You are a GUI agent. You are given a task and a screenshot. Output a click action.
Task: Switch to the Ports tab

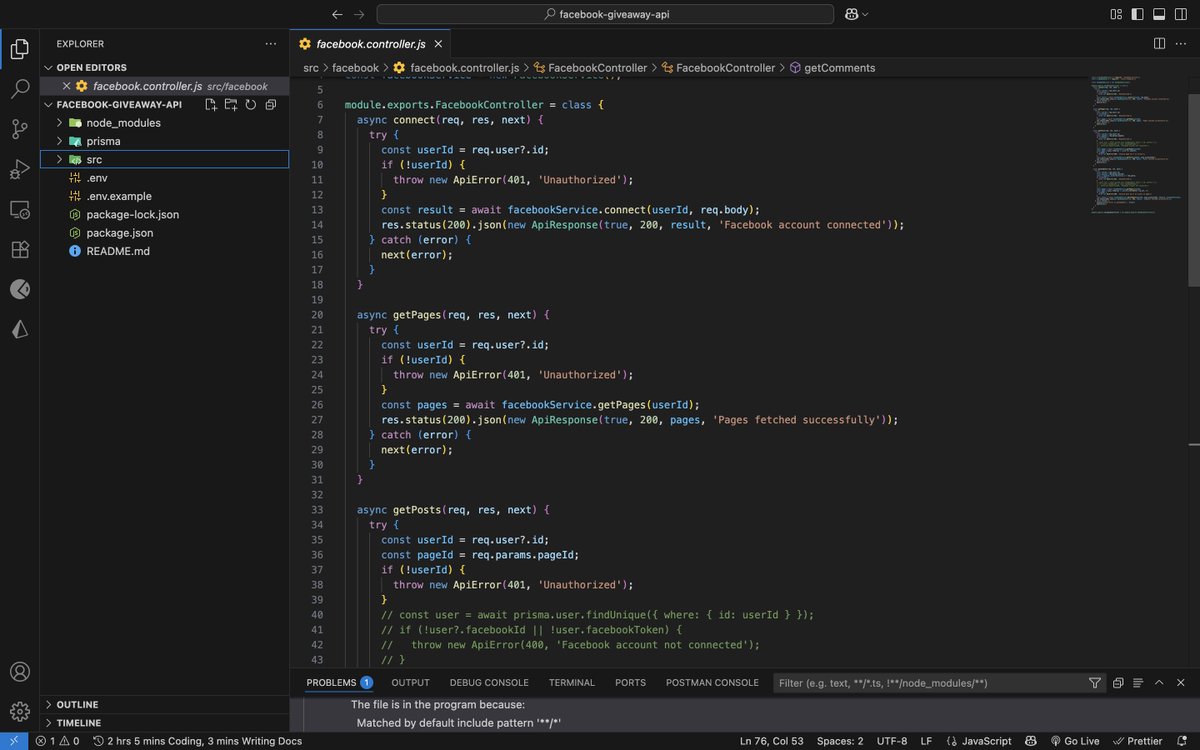630,682
